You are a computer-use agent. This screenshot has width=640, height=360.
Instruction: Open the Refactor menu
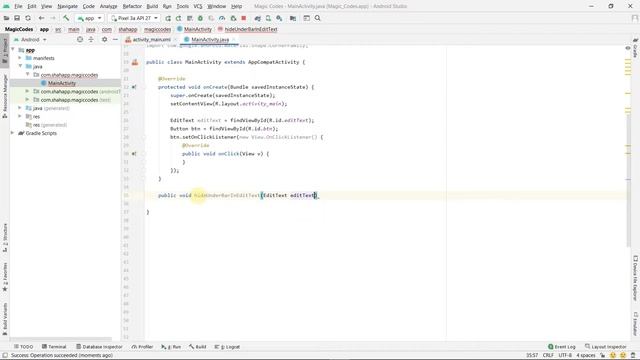[132, 6]
